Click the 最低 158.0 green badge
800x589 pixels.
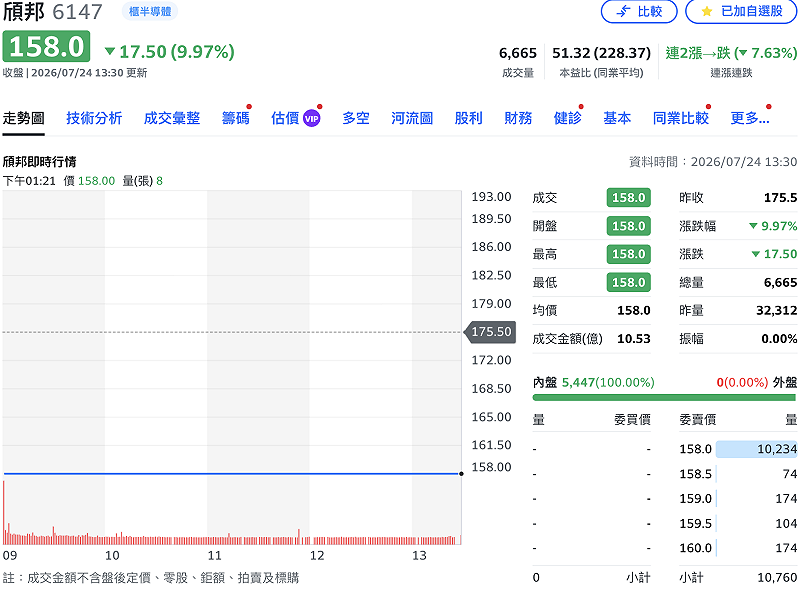click(x=629, y=282)
